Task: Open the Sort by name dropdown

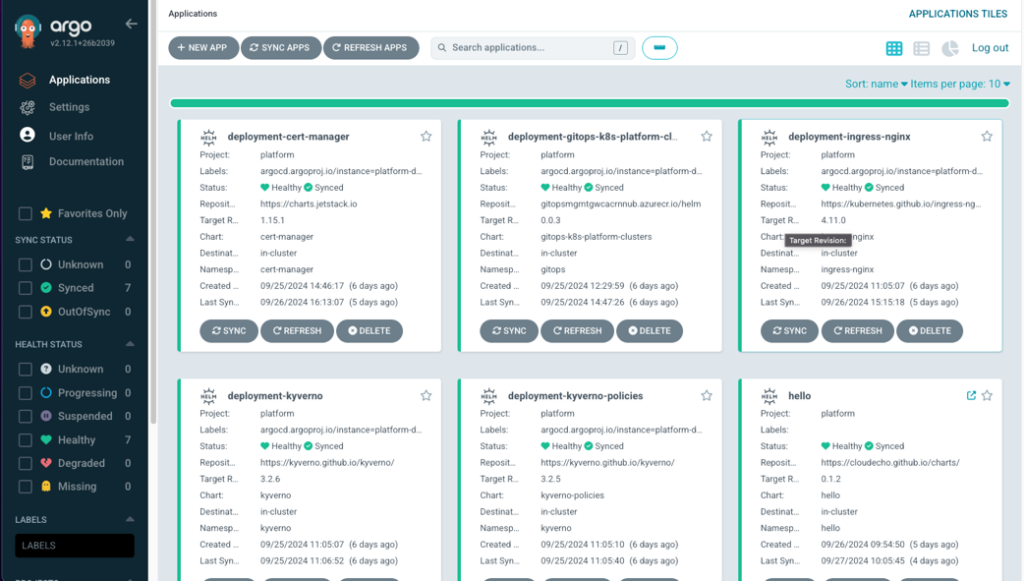Action: tap(876, 84)
